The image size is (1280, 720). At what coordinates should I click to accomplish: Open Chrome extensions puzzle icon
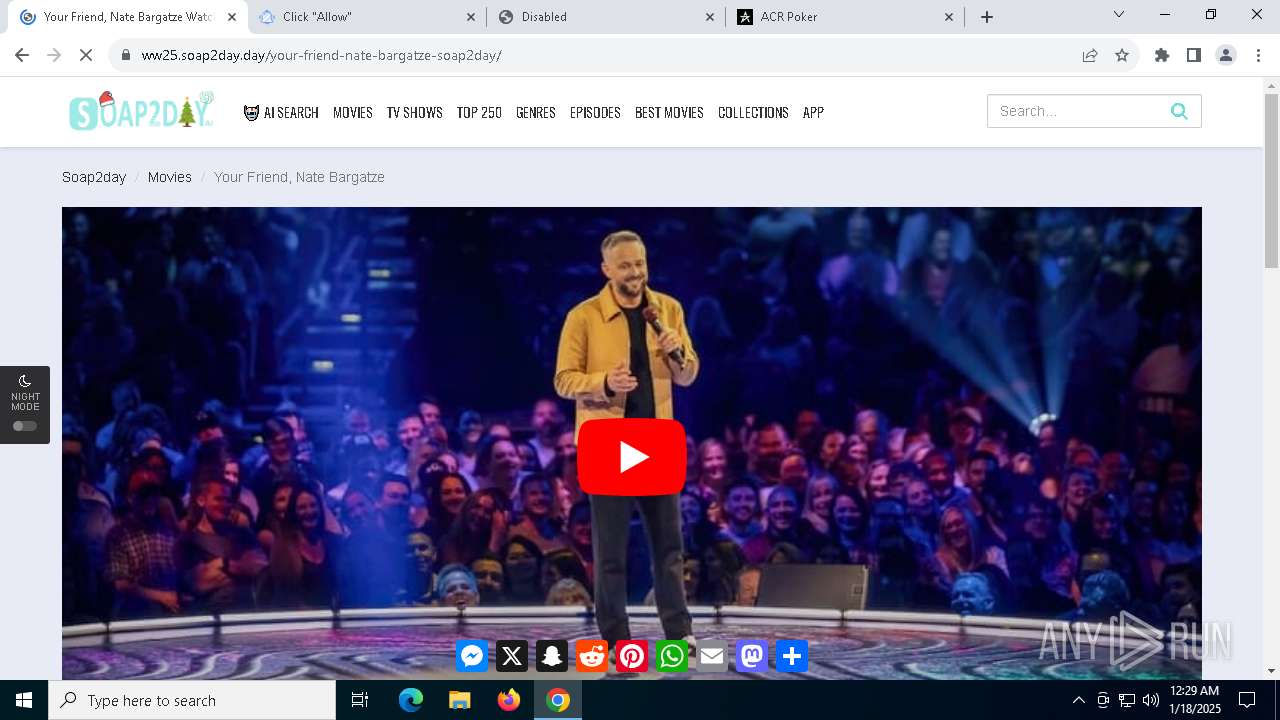(x=1162, y=55)
